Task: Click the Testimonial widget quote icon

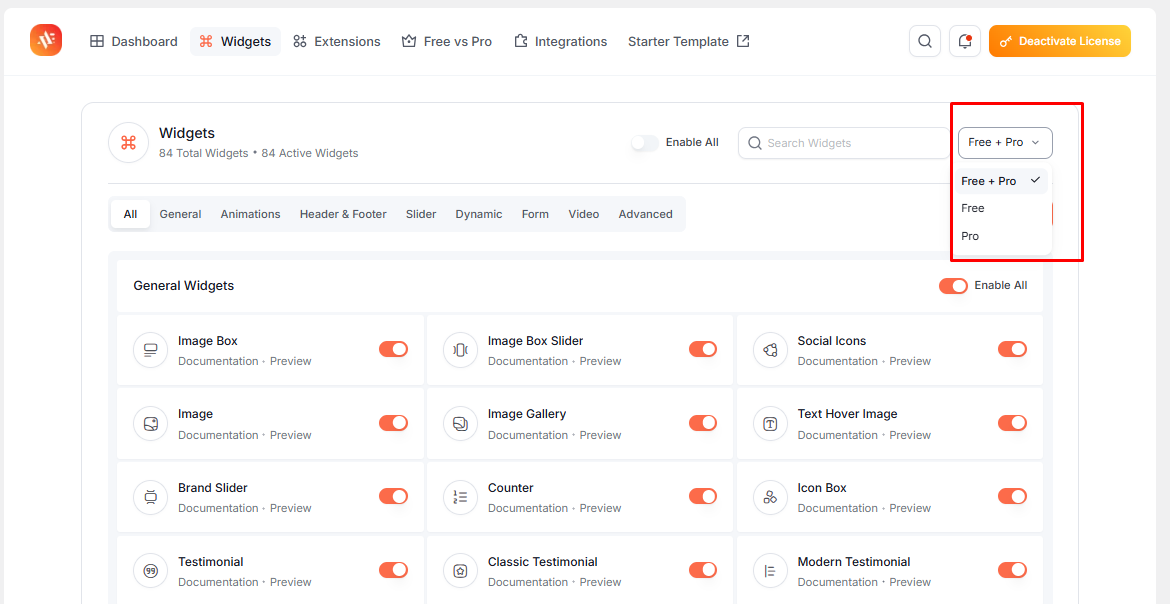Action: [x=151, y=570]
